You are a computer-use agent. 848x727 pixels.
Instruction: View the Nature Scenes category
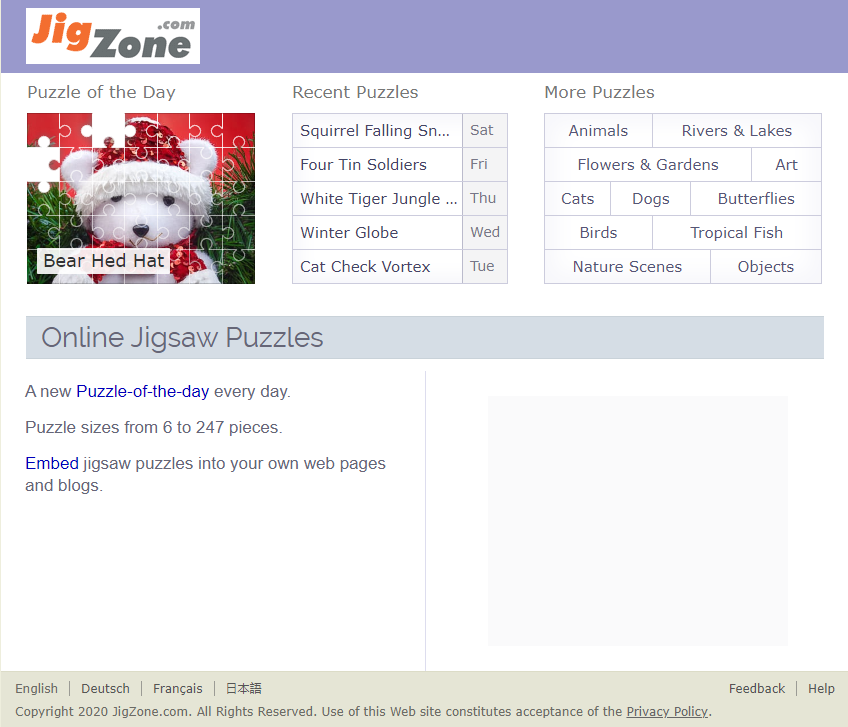click(627, 267)
